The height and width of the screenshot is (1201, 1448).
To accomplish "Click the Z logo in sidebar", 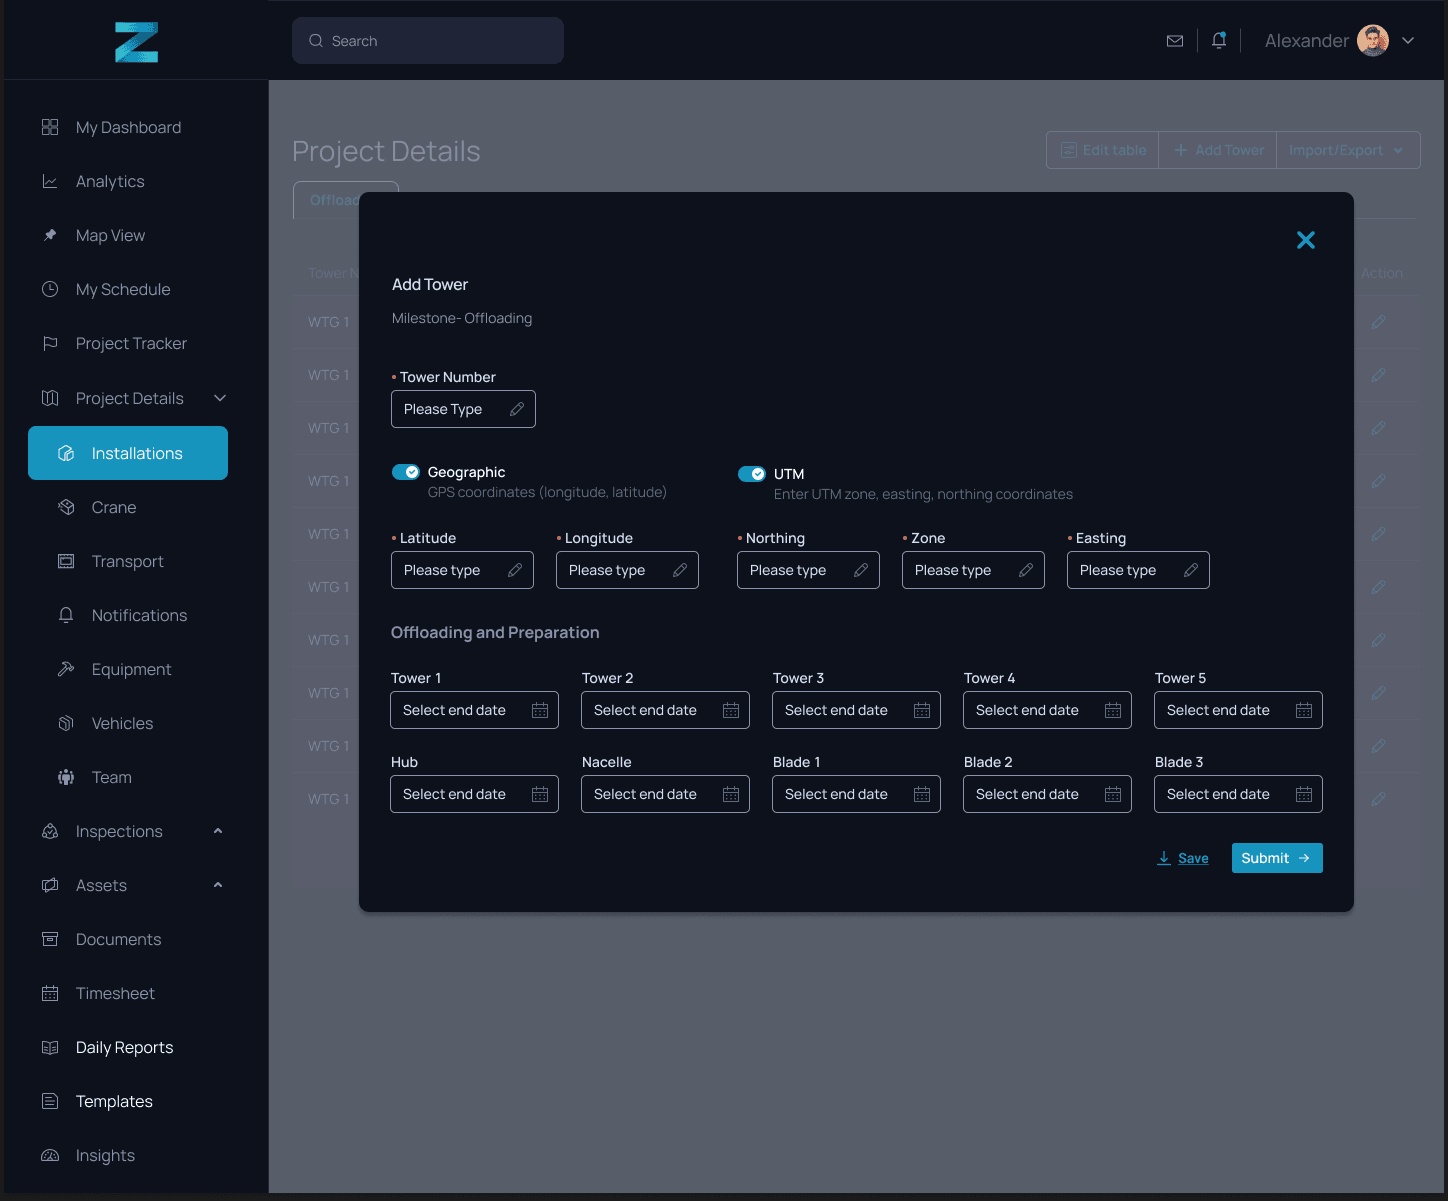I will coord(136,42).
